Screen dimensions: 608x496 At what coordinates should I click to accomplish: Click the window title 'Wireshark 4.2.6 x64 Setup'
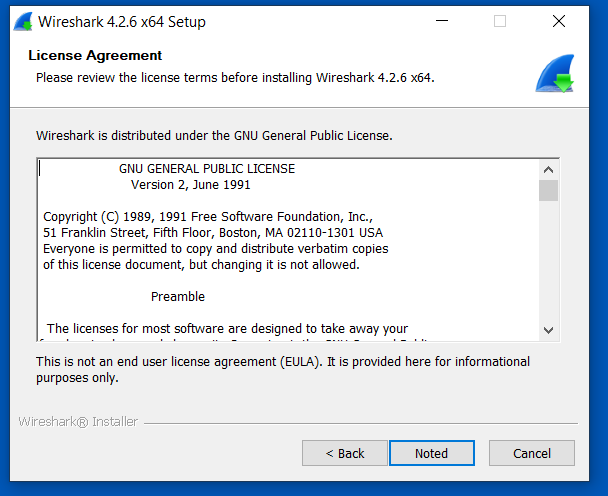pos(124,21)
